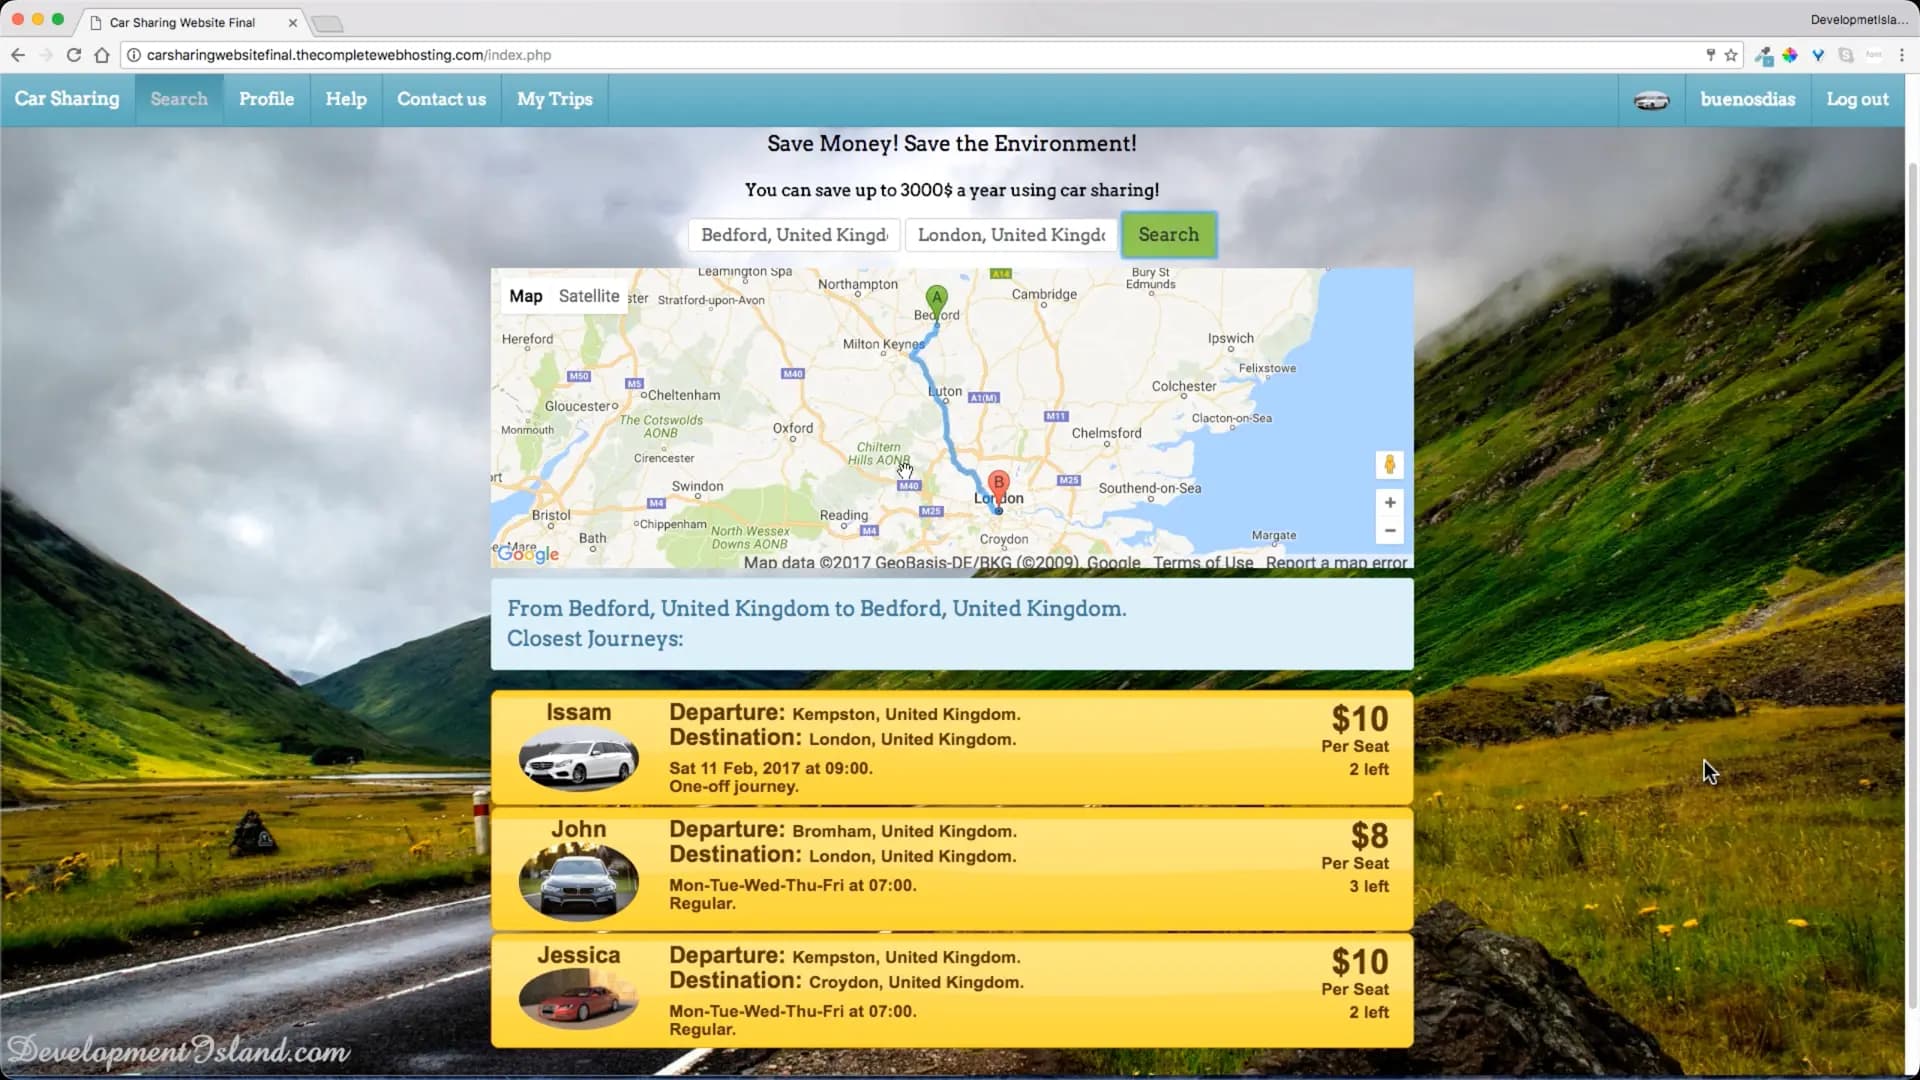1920x1080 pixels.
Task: Select Issam's white car thumbnail
Action: pos(578,759)
